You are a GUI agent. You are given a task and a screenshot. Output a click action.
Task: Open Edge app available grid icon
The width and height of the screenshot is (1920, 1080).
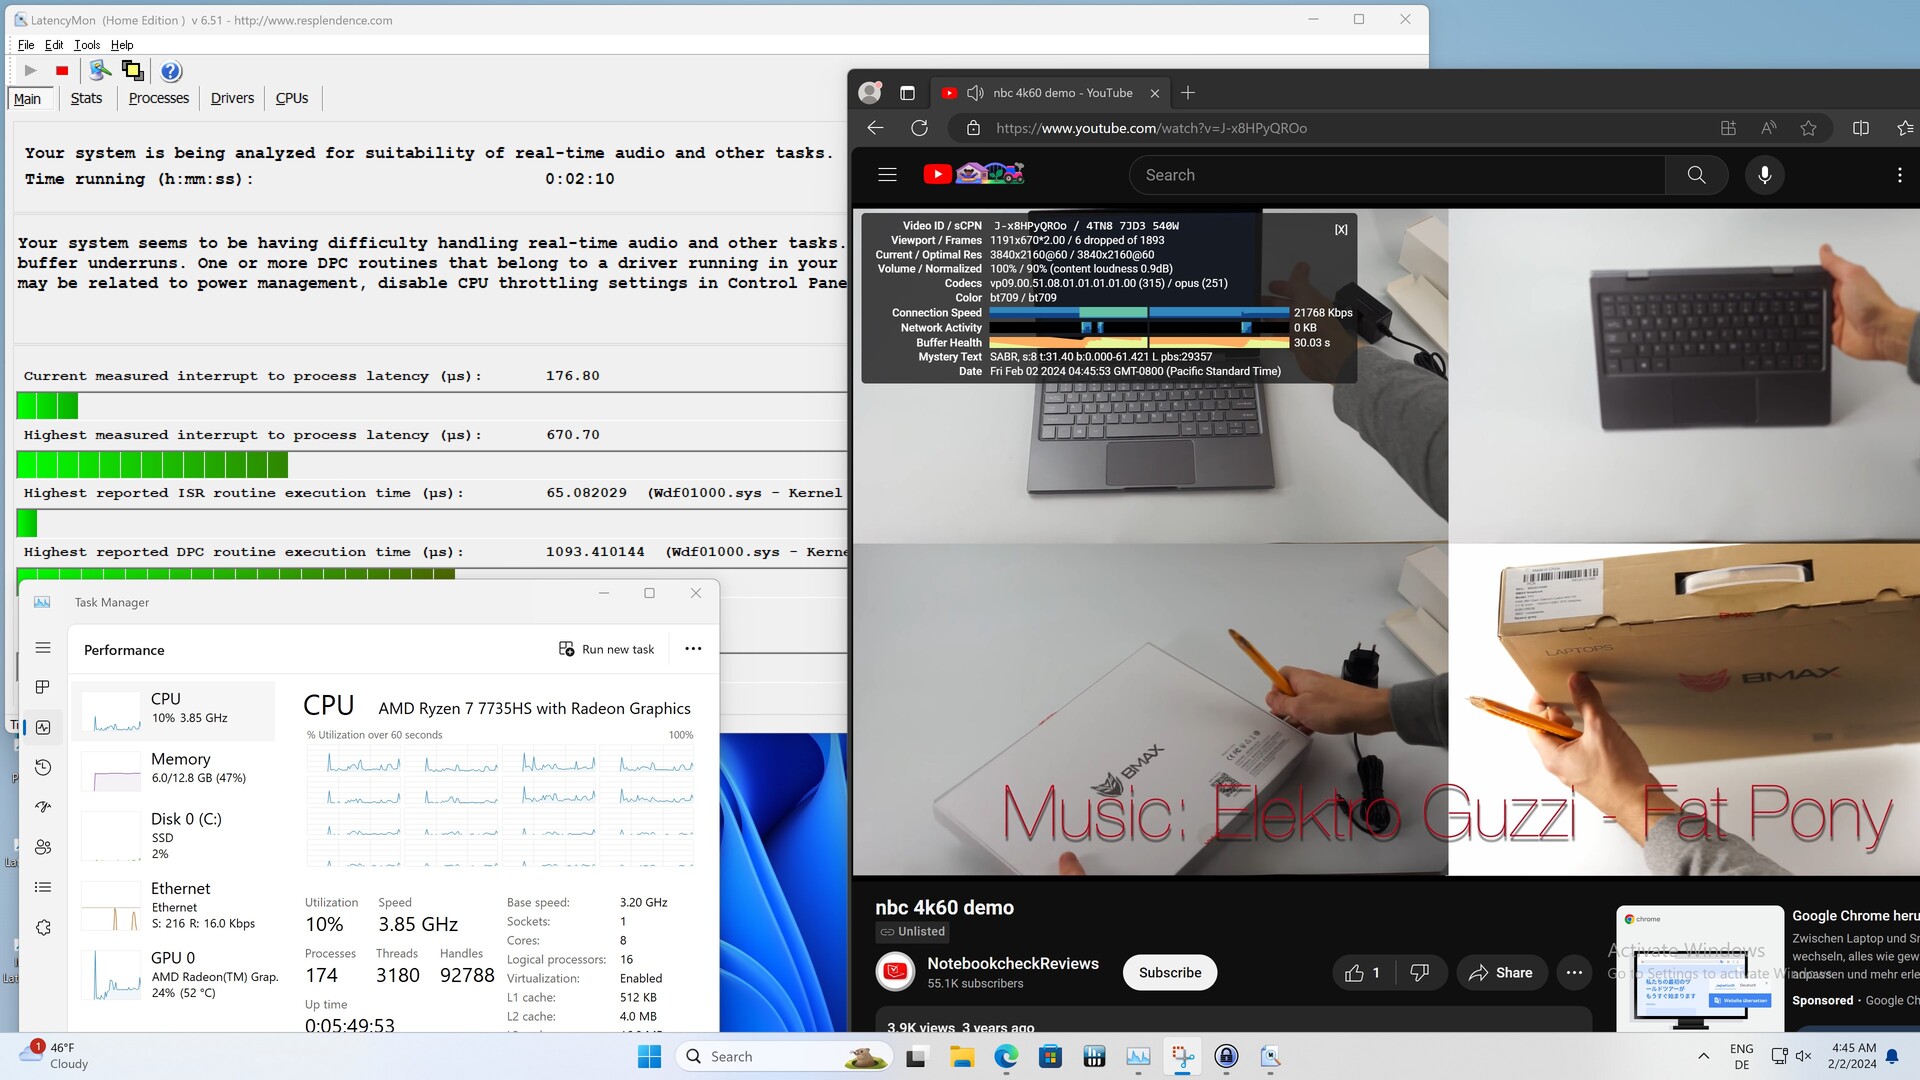click(1728, 128)
